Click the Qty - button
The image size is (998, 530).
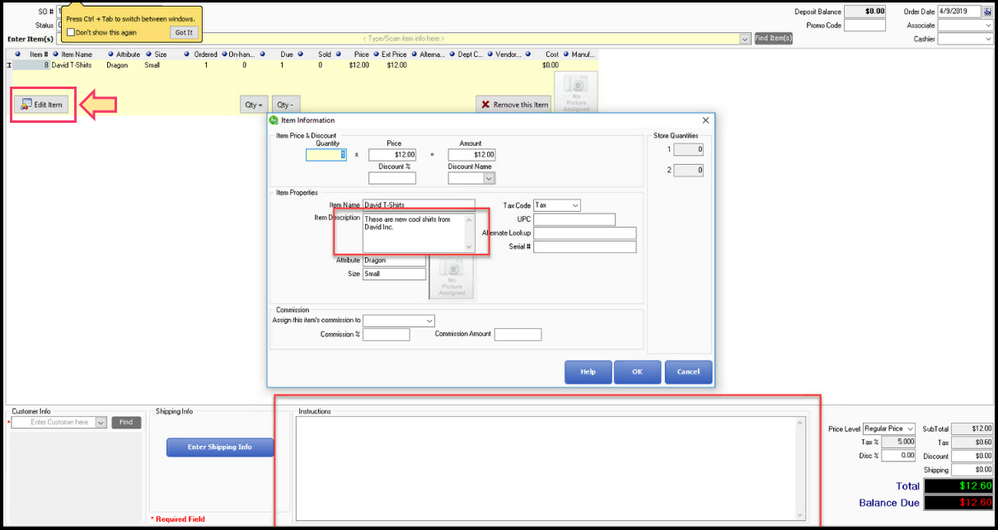[x=285, y=104]
